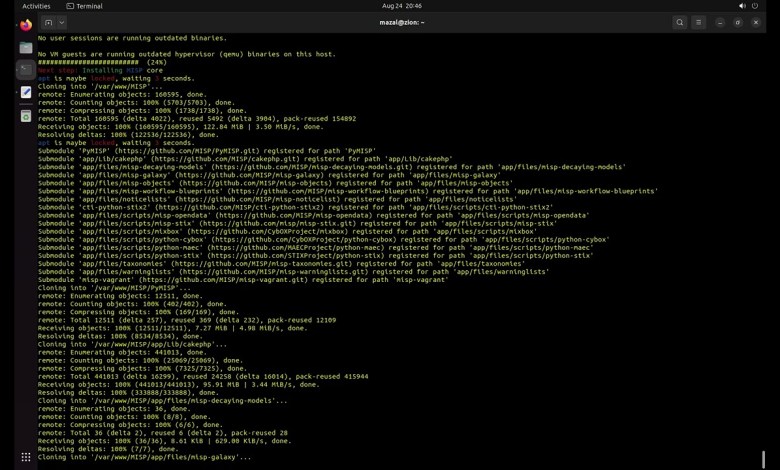The image size is (780, 470).
Task: Click "Resolving deltas: 100% (122536/122536)" line
Action: pyautogui.click(x=128, y=135)
